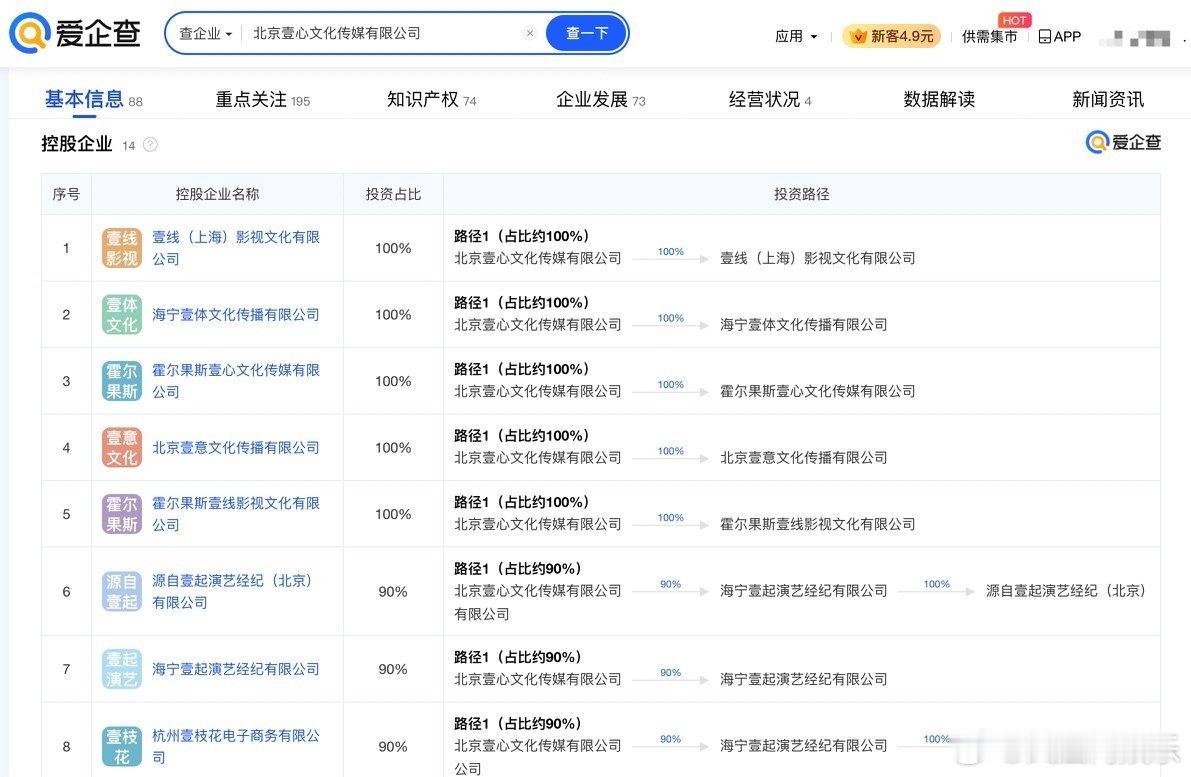Open 海宁壹起演艺经纪有限公司 link in name column
Screen dimensions: 1191x777
pos(235,669)
